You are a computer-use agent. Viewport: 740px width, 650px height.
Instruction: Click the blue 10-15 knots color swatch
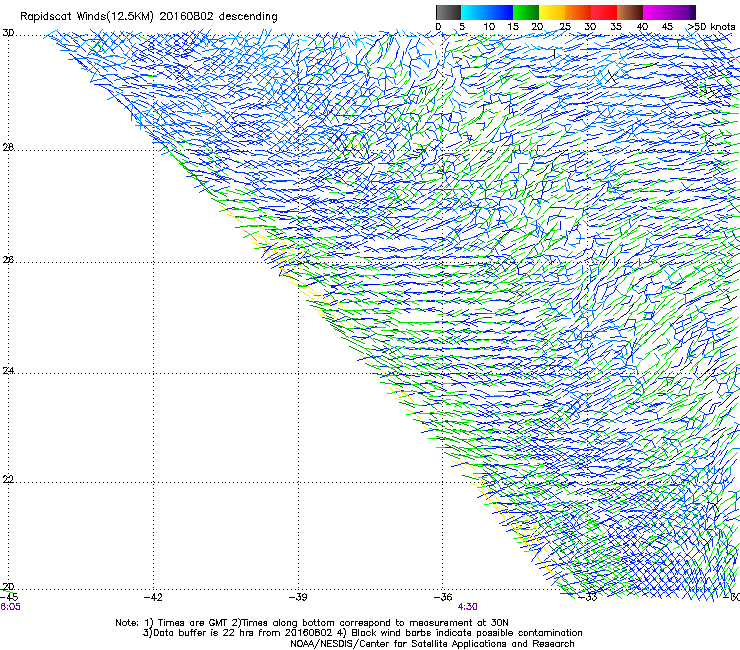tap(500, 12)
